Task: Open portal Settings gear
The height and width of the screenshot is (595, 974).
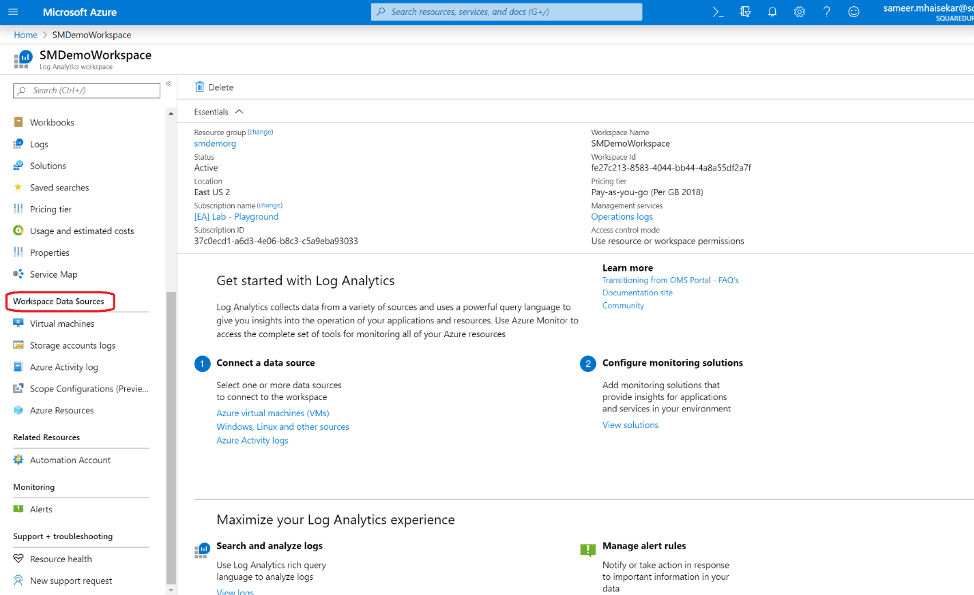Action: pos(799,12)
